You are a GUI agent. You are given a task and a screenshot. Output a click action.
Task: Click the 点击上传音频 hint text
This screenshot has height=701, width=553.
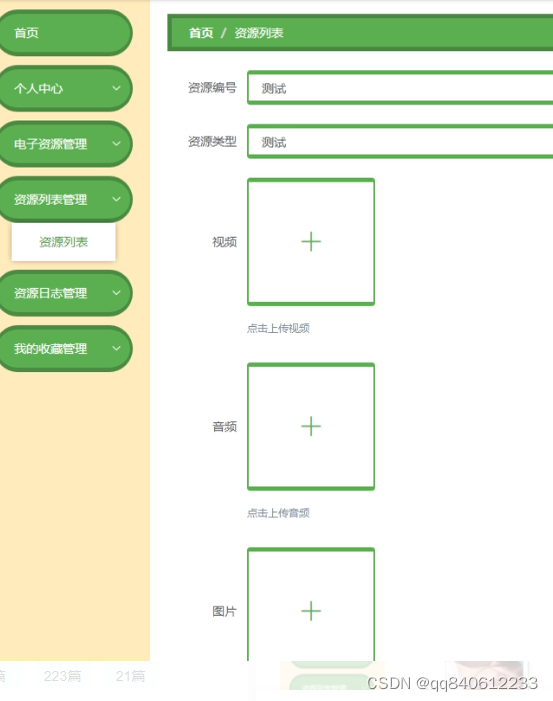278,513
